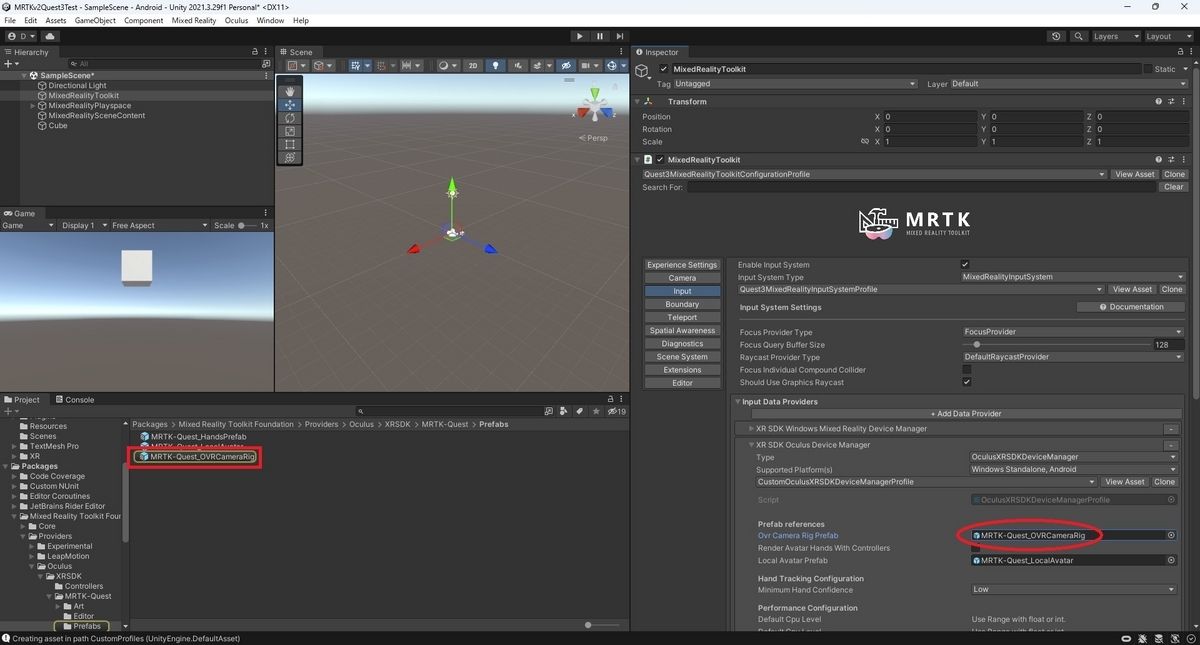Select the Transform tool in Scene overlay

[290, 157]
